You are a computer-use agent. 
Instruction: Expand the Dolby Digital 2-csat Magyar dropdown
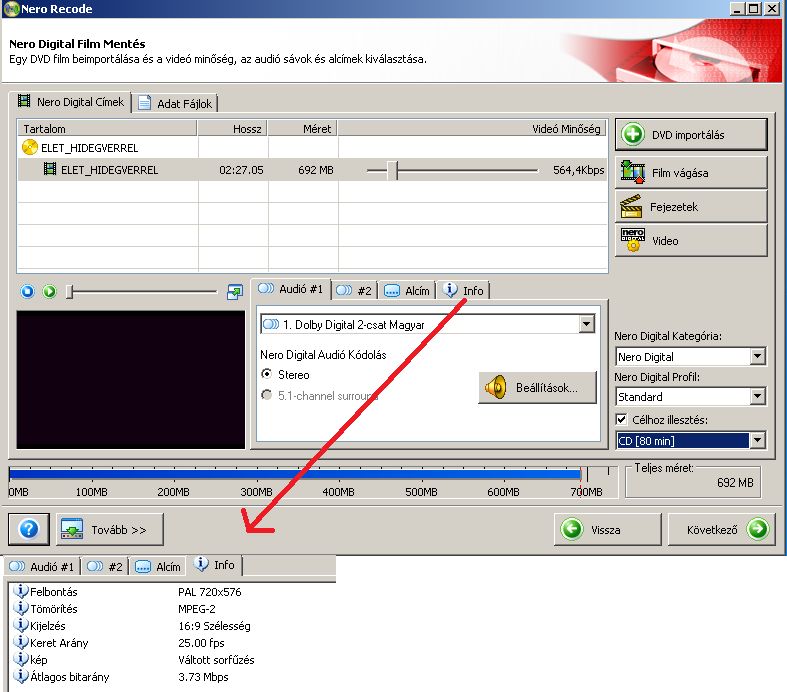586,324
